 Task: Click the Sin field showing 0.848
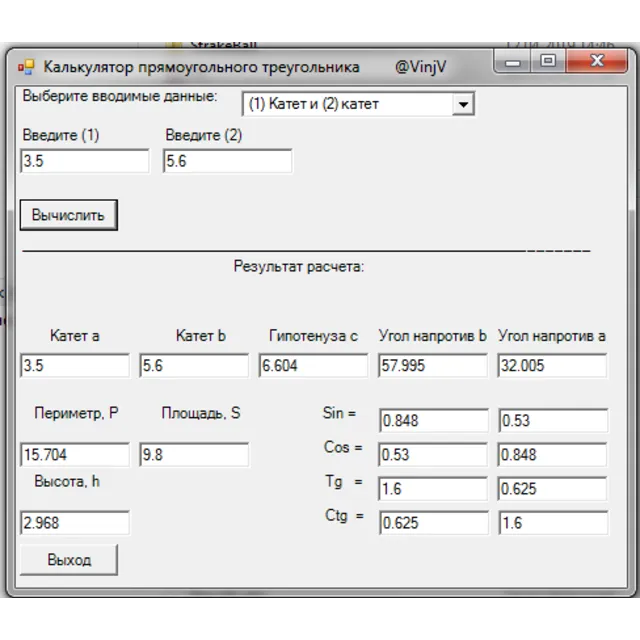(433, 420)
